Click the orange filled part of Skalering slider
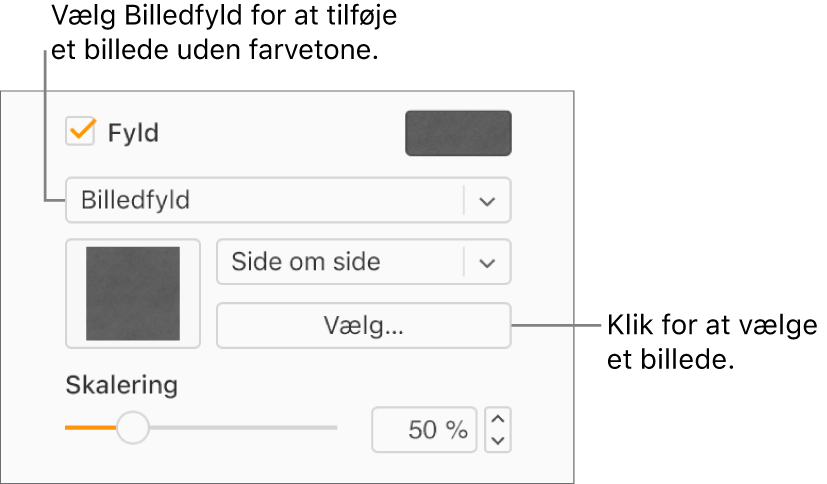The image size is (827, 484). coord(91,428)
